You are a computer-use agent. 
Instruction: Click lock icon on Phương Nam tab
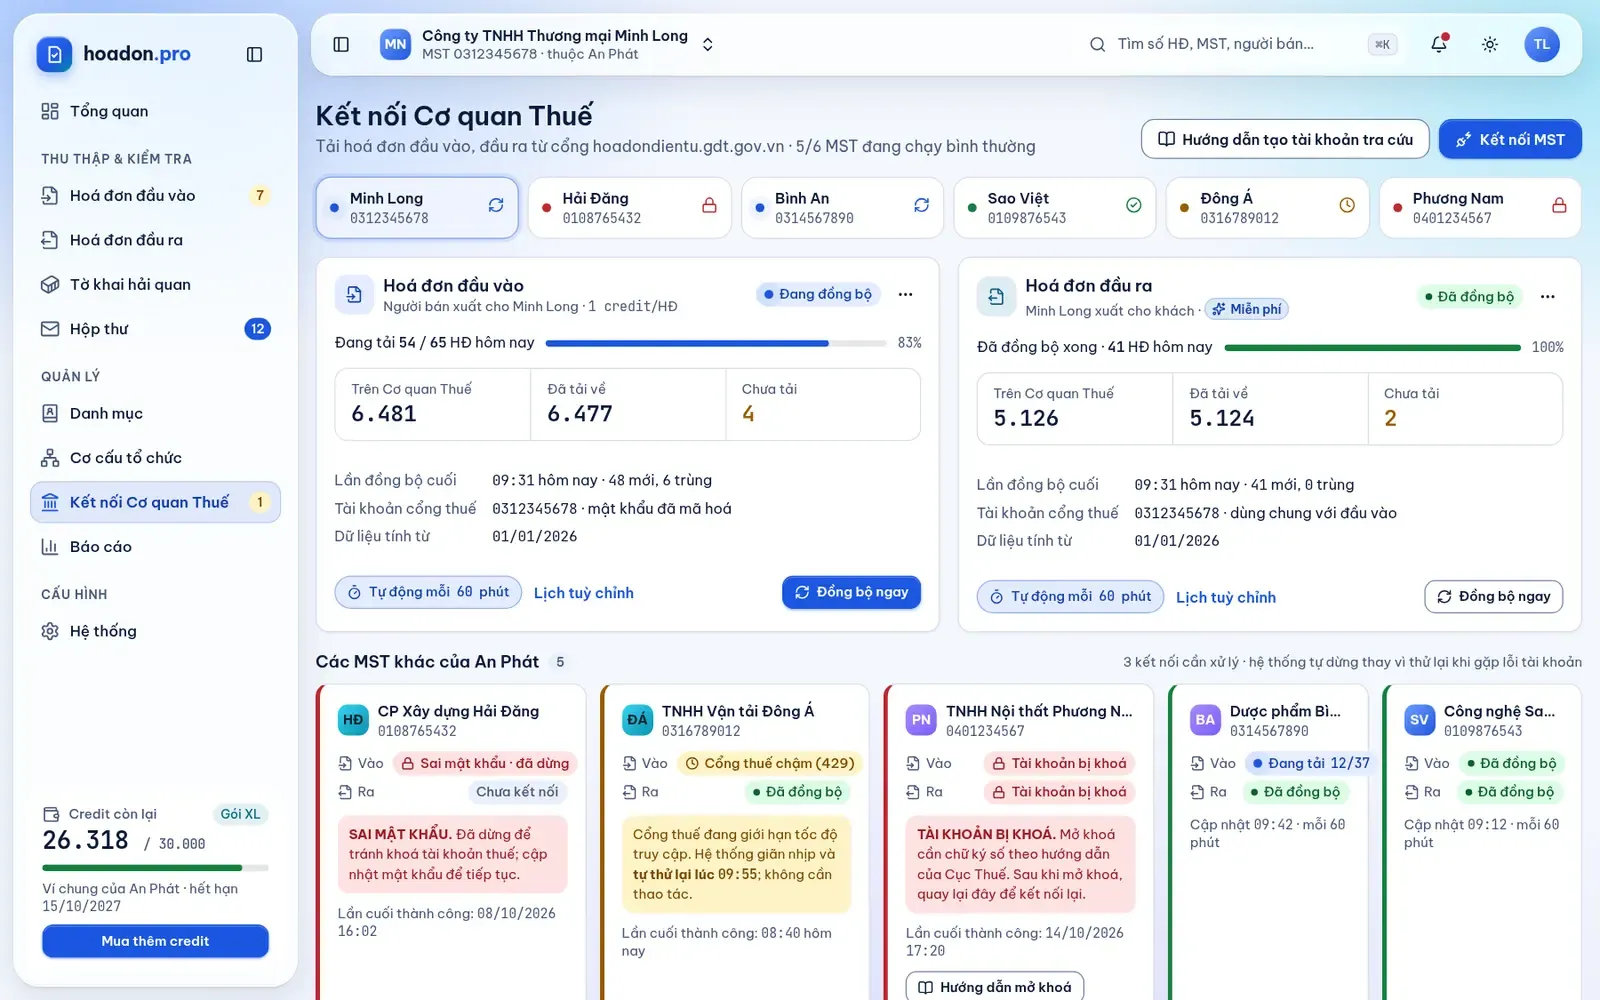point(1559,205)
